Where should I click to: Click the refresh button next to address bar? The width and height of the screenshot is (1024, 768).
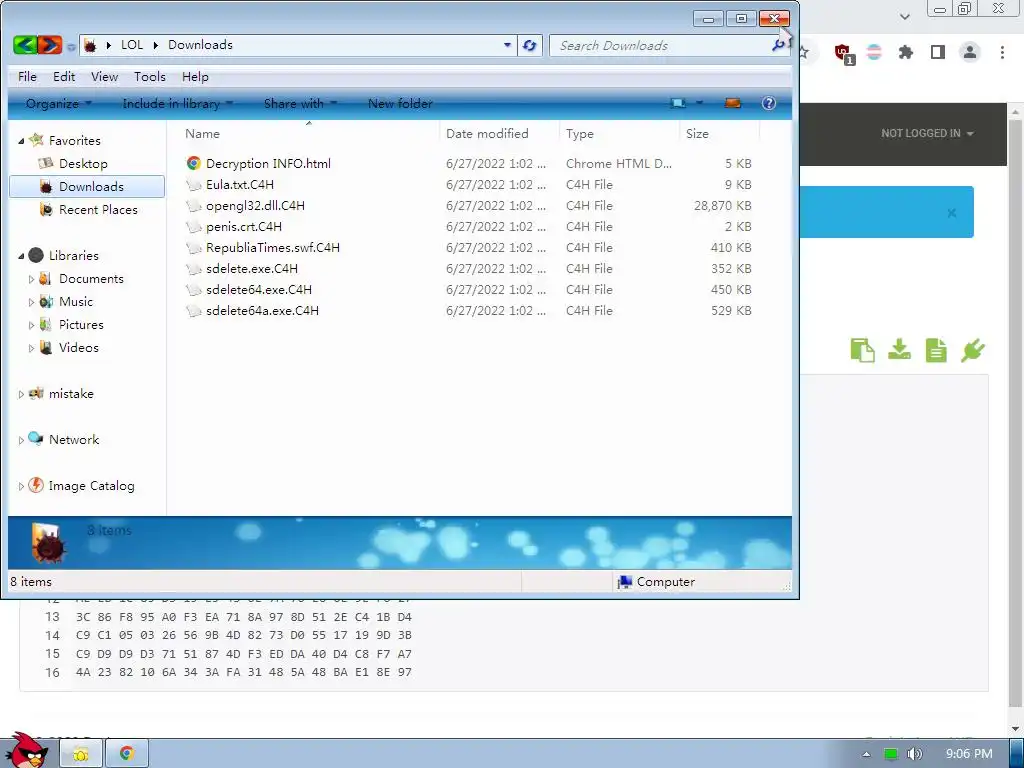pyautogui.click(x=530, y=45)
